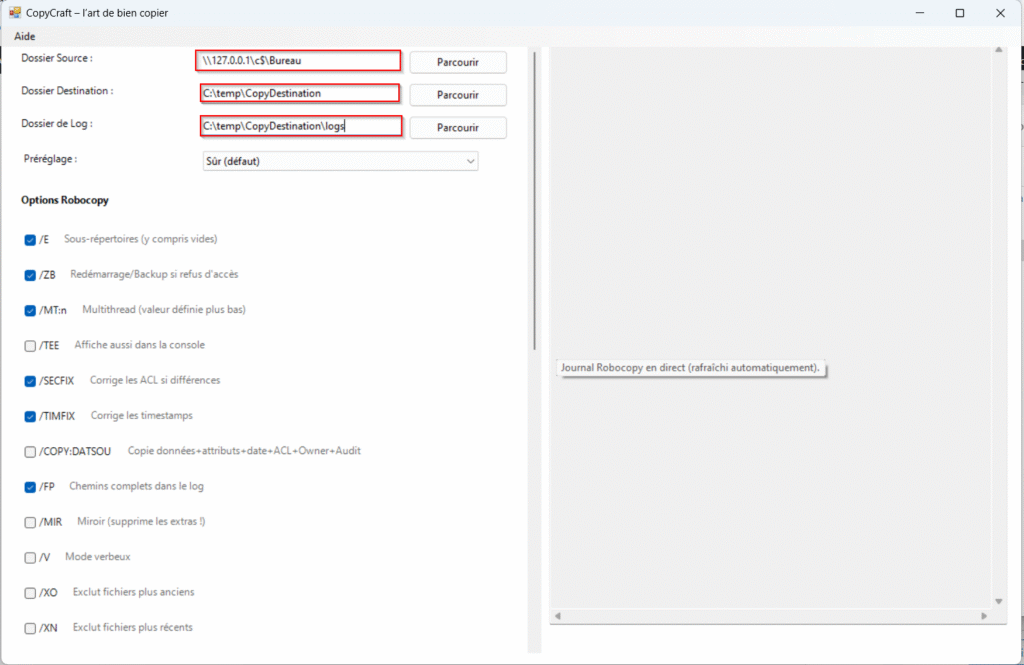
Task: Minimize the CopyCraft window
Action: tap(920, 12)
